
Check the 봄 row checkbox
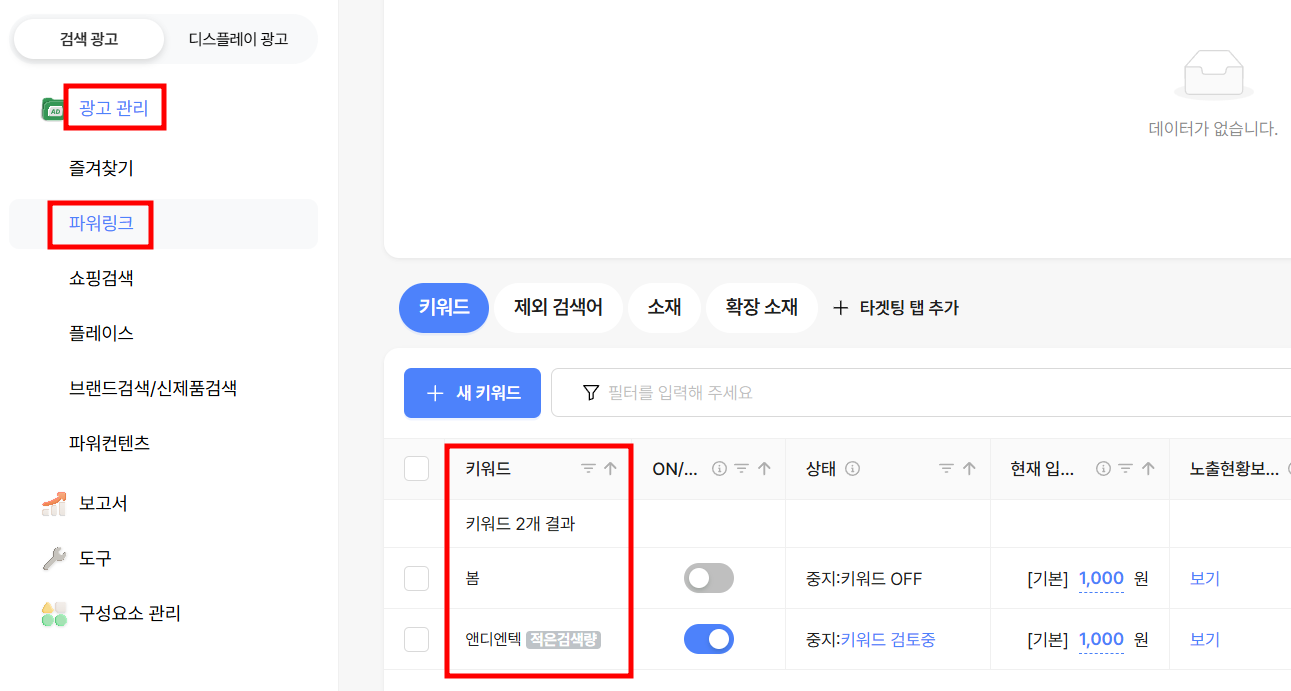coord(416,578)
